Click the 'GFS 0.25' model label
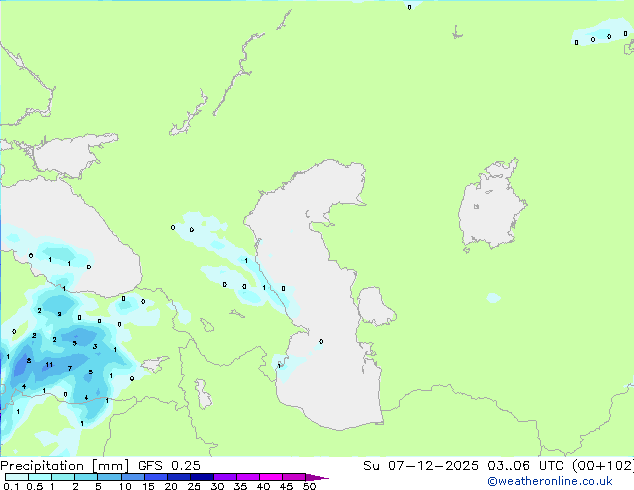Viewport: 634px width, 490px height. point(169,466)
